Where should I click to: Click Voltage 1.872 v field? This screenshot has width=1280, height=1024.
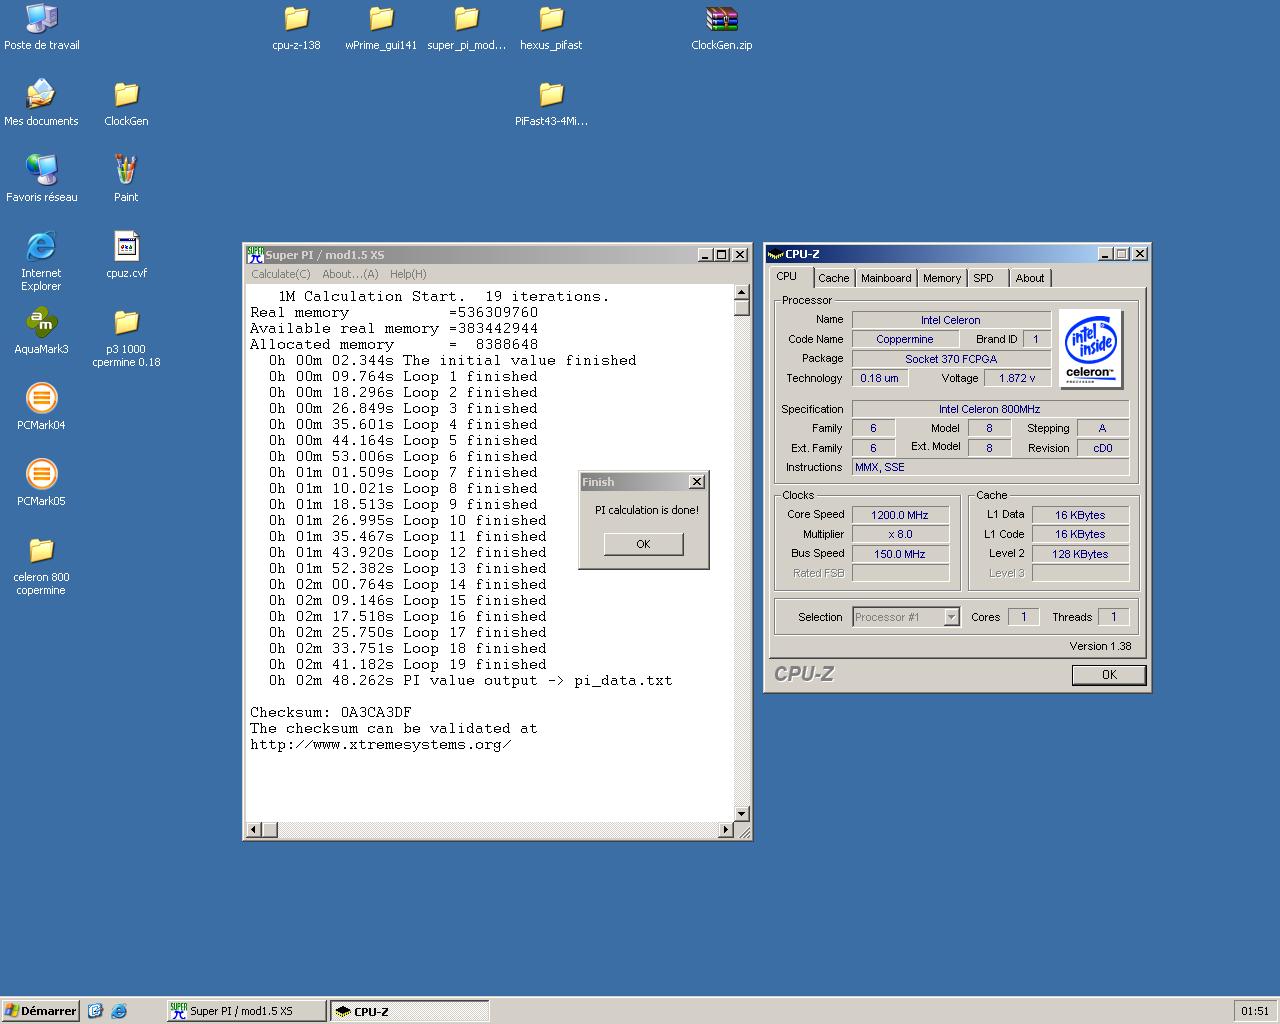coord(1017,378)
